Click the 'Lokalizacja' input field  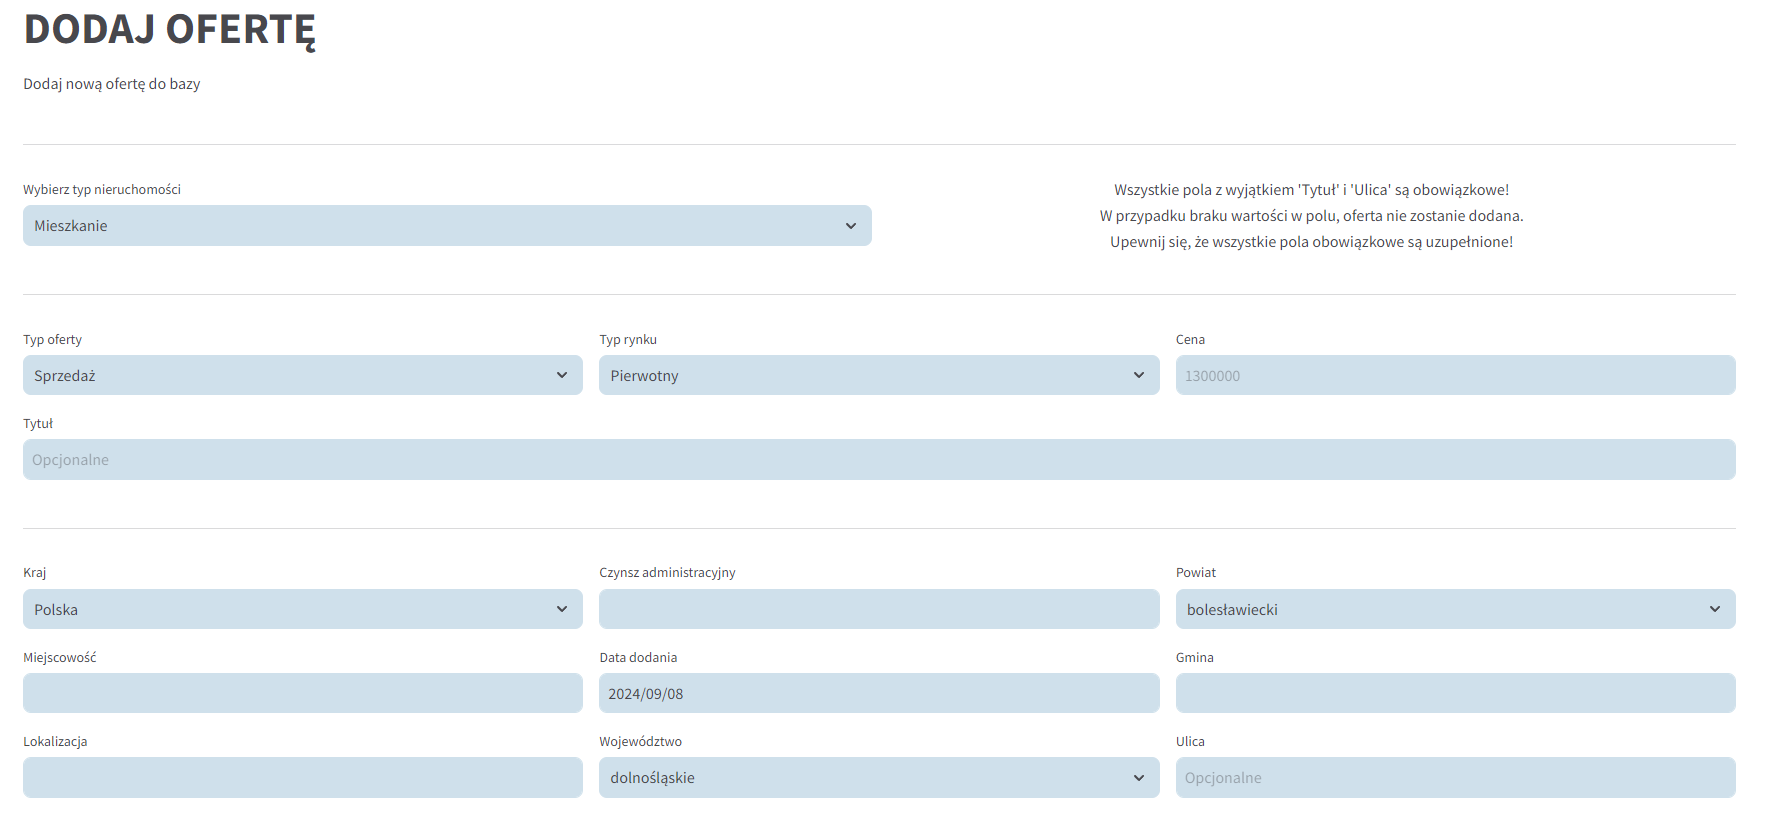(x=303, y=777)
